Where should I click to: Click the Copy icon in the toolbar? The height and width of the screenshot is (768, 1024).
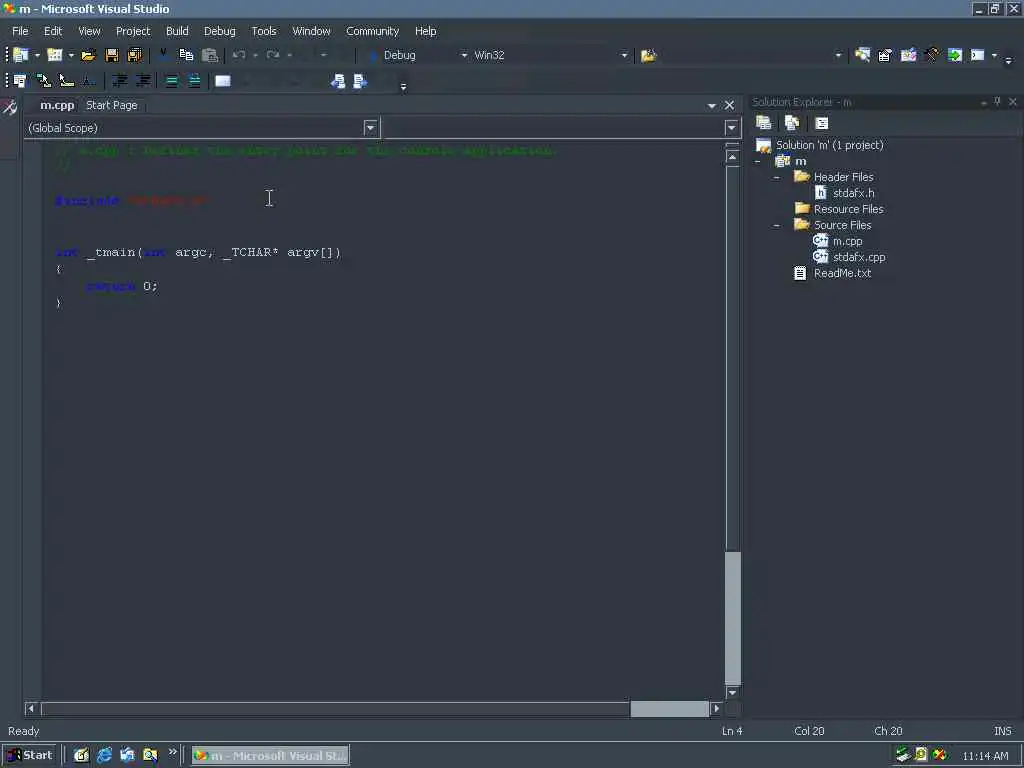pyautogui.click(x=186, y=56)
